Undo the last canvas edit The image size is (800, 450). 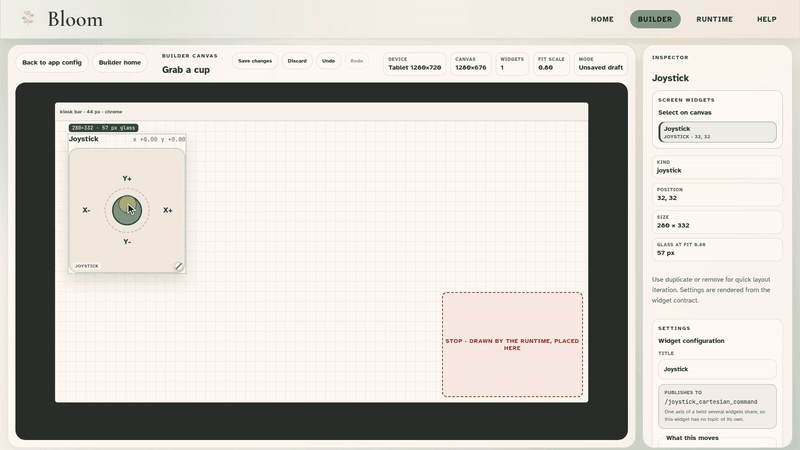click(x=329, y=61)
